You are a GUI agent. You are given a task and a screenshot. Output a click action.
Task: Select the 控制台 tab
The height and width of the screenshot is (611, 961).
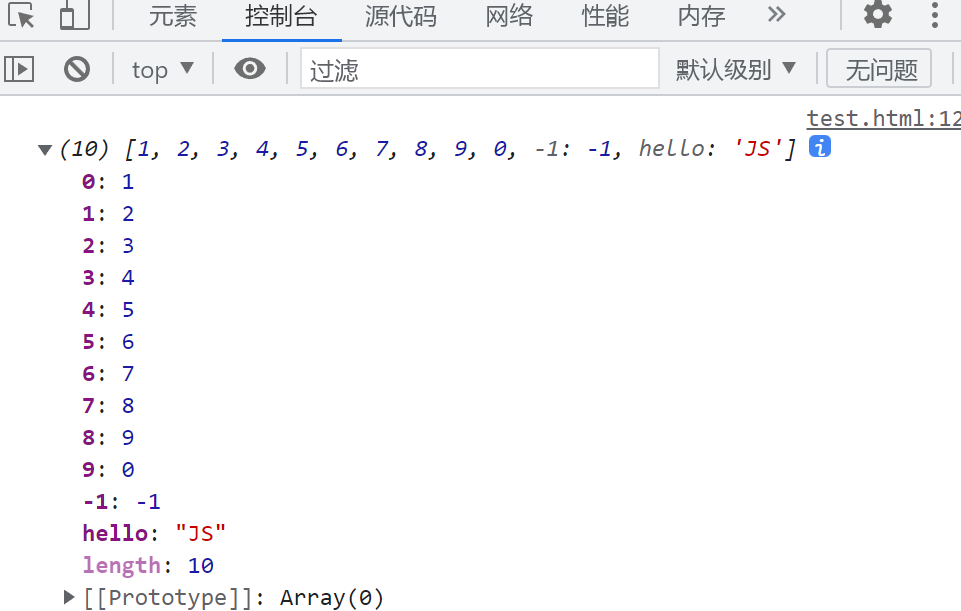281,16
